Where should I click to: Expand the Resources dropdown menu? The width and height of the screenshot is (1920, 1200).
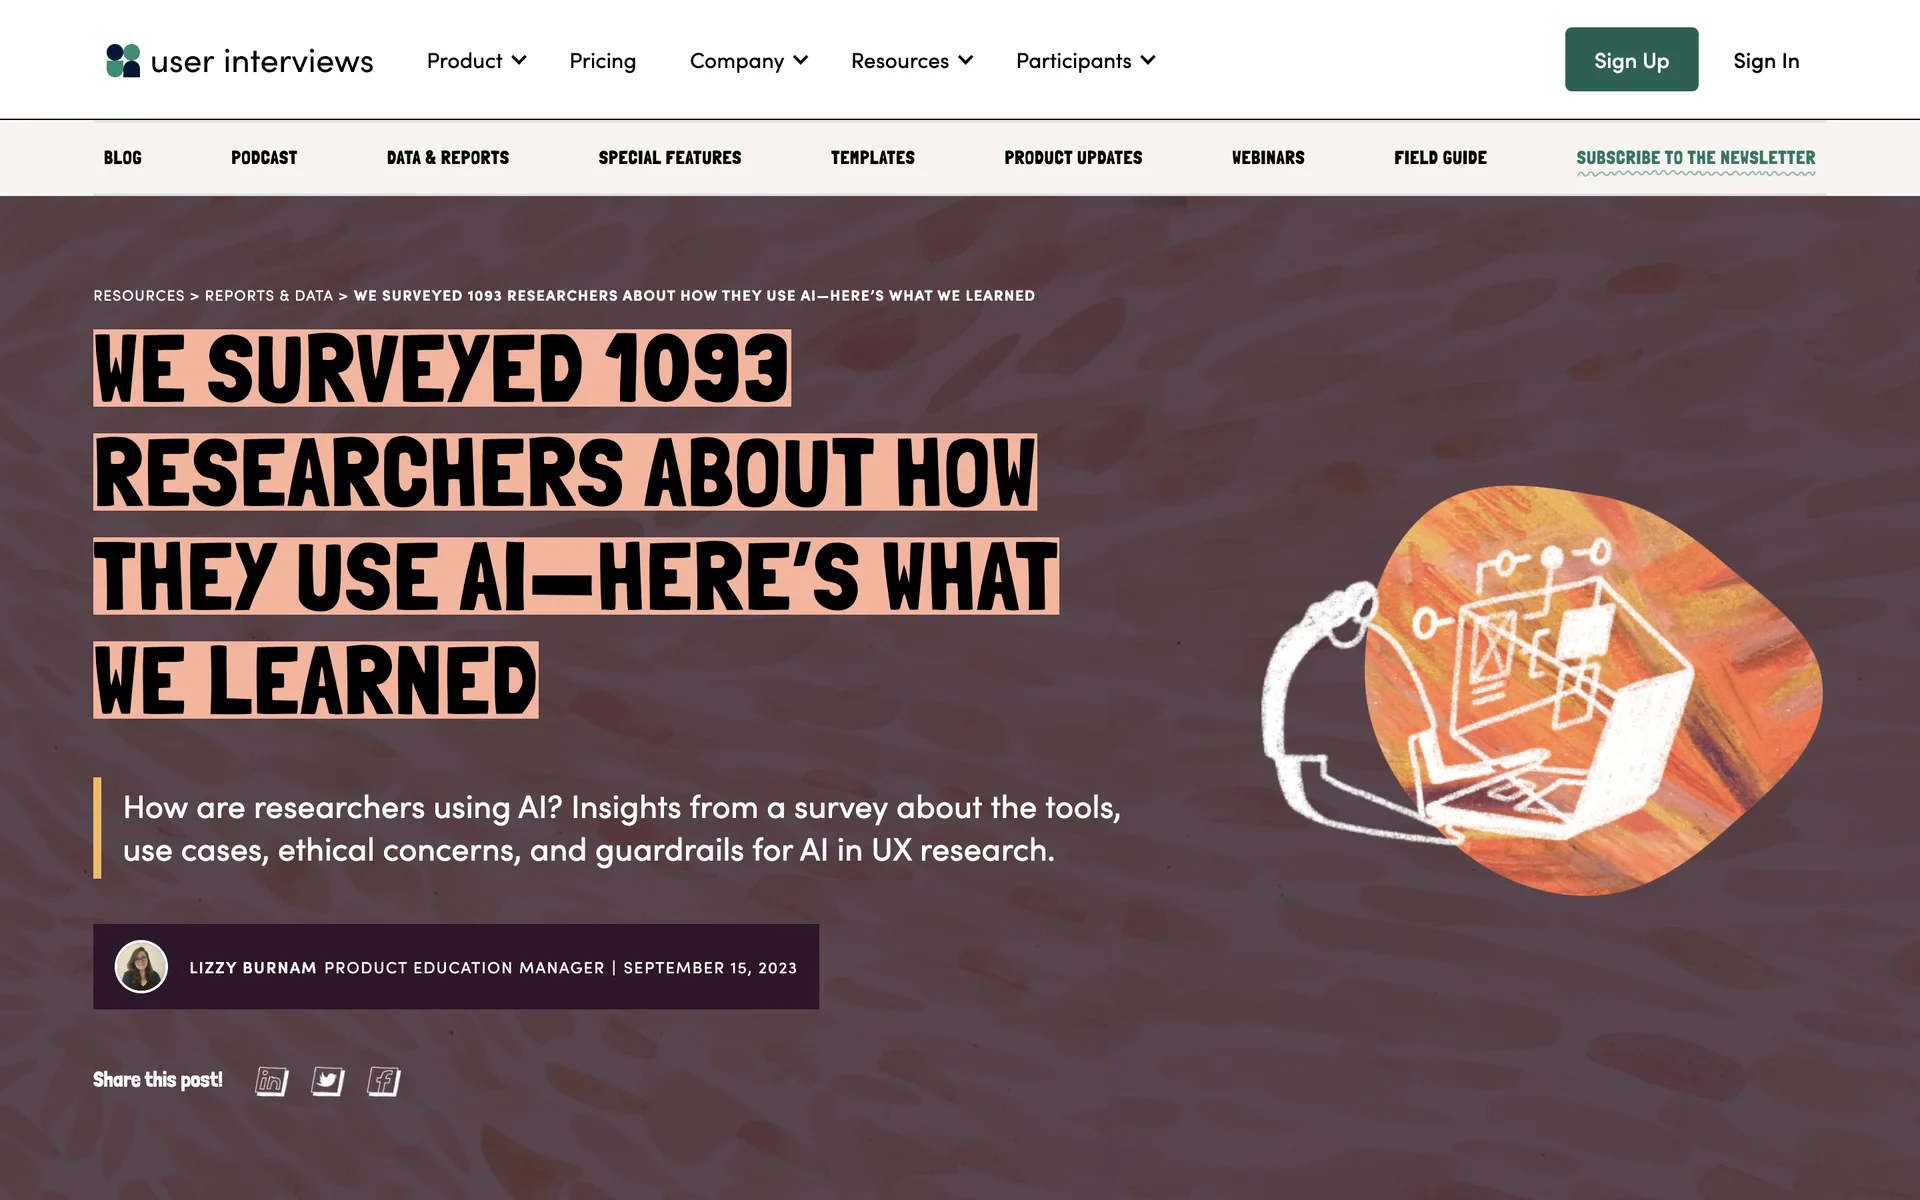911,61
